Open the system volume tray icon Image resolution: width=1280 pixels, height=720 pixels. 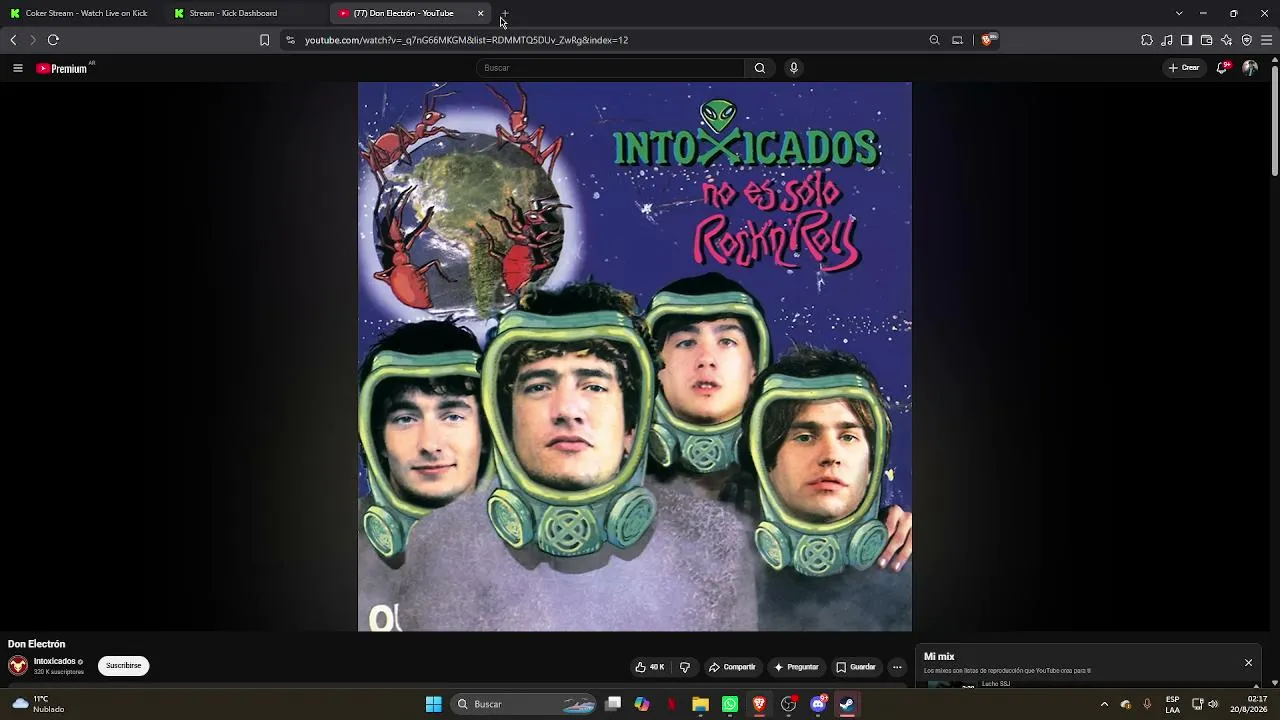pos(1214,704)
